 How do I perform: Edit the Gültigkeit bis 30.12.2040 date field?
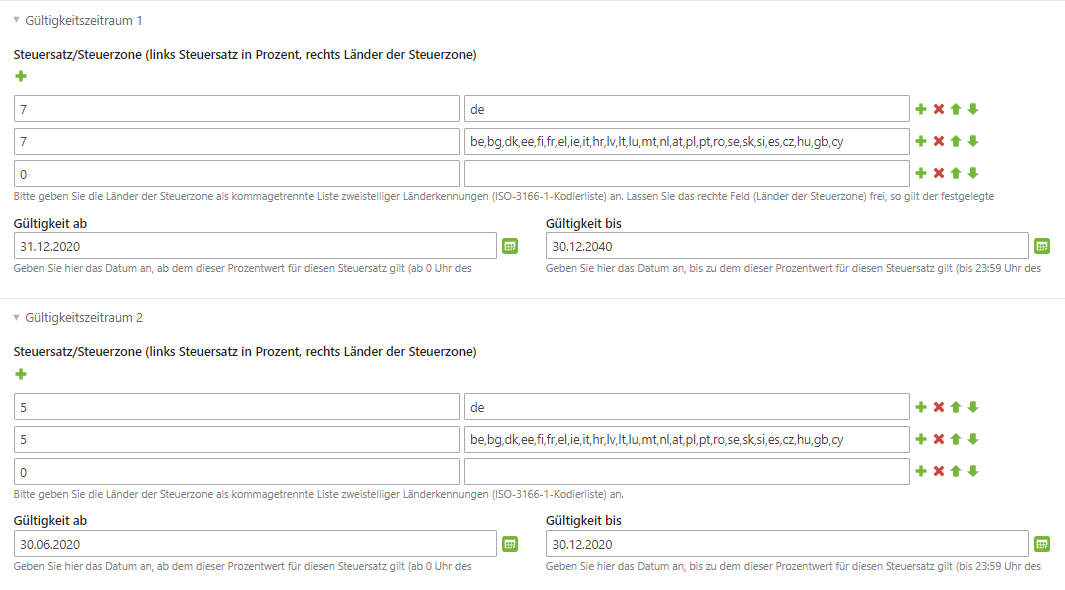click(787, 246)
